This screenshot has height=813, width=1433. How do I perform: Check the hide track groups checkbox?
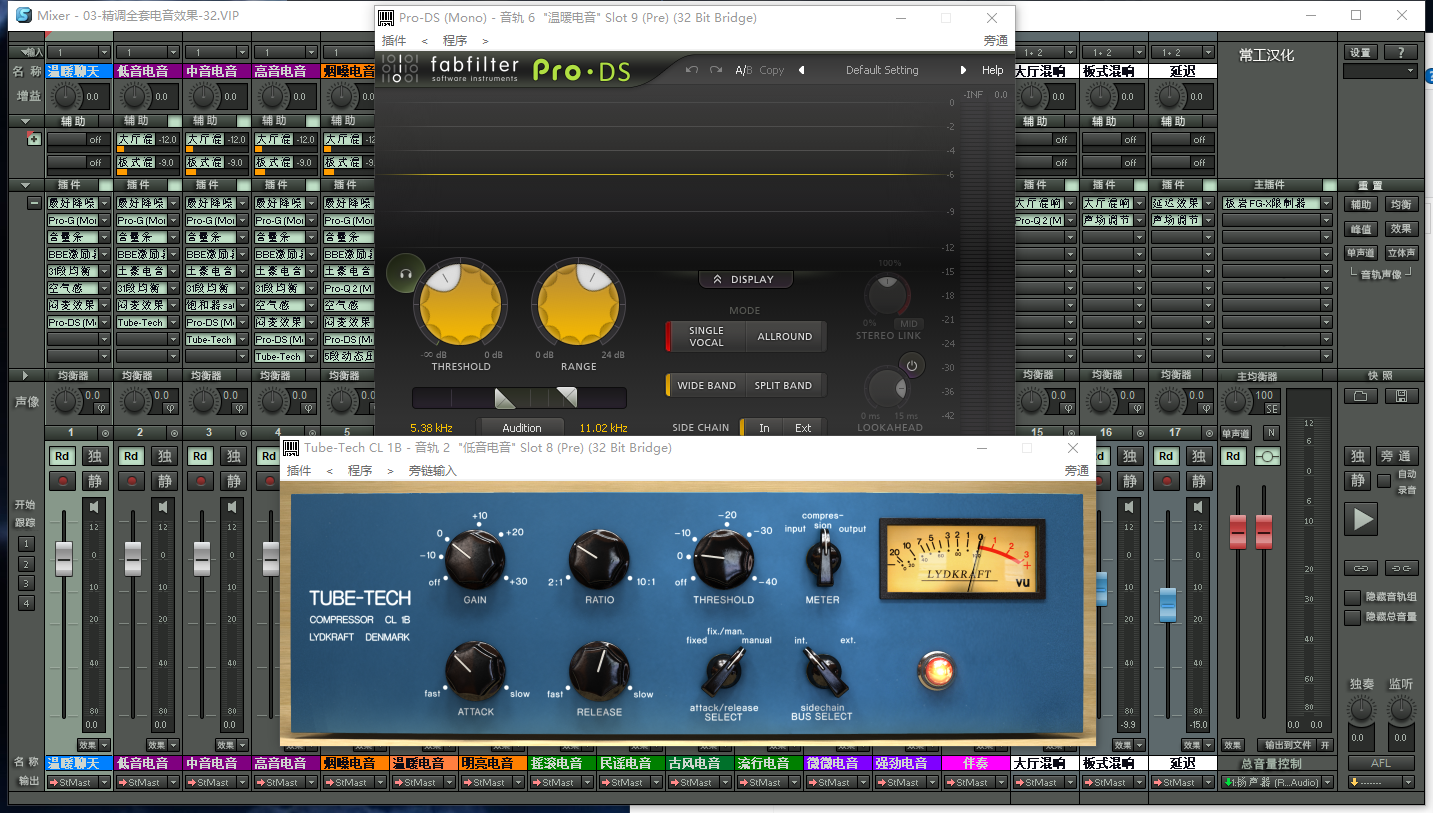click(1354, 597)
